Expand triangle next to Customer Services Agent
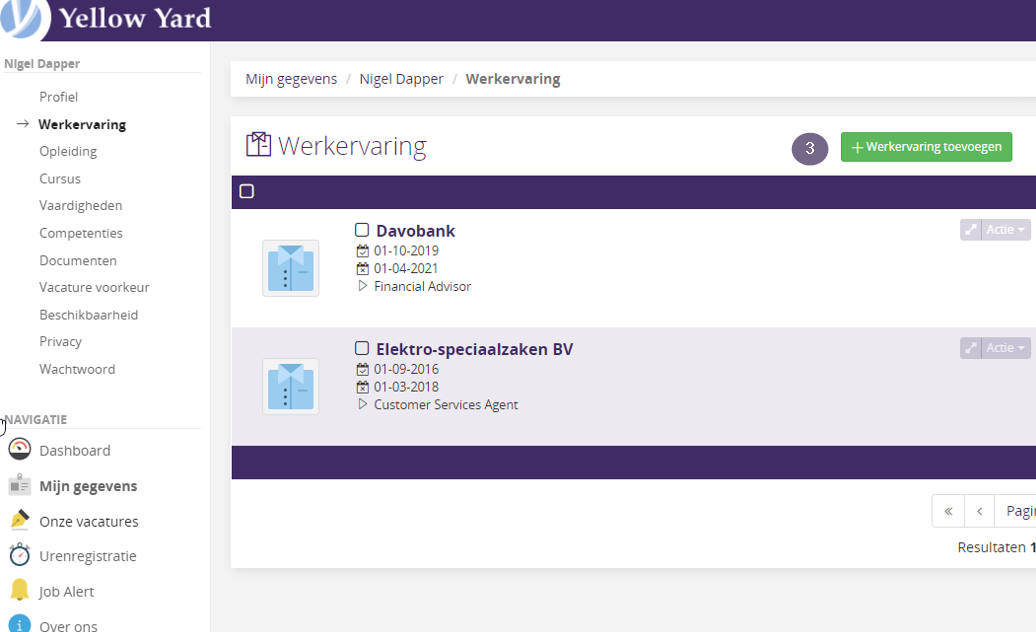Viewport: 1036px width, 632px height. pyautogui.click(x=362, y=404)
